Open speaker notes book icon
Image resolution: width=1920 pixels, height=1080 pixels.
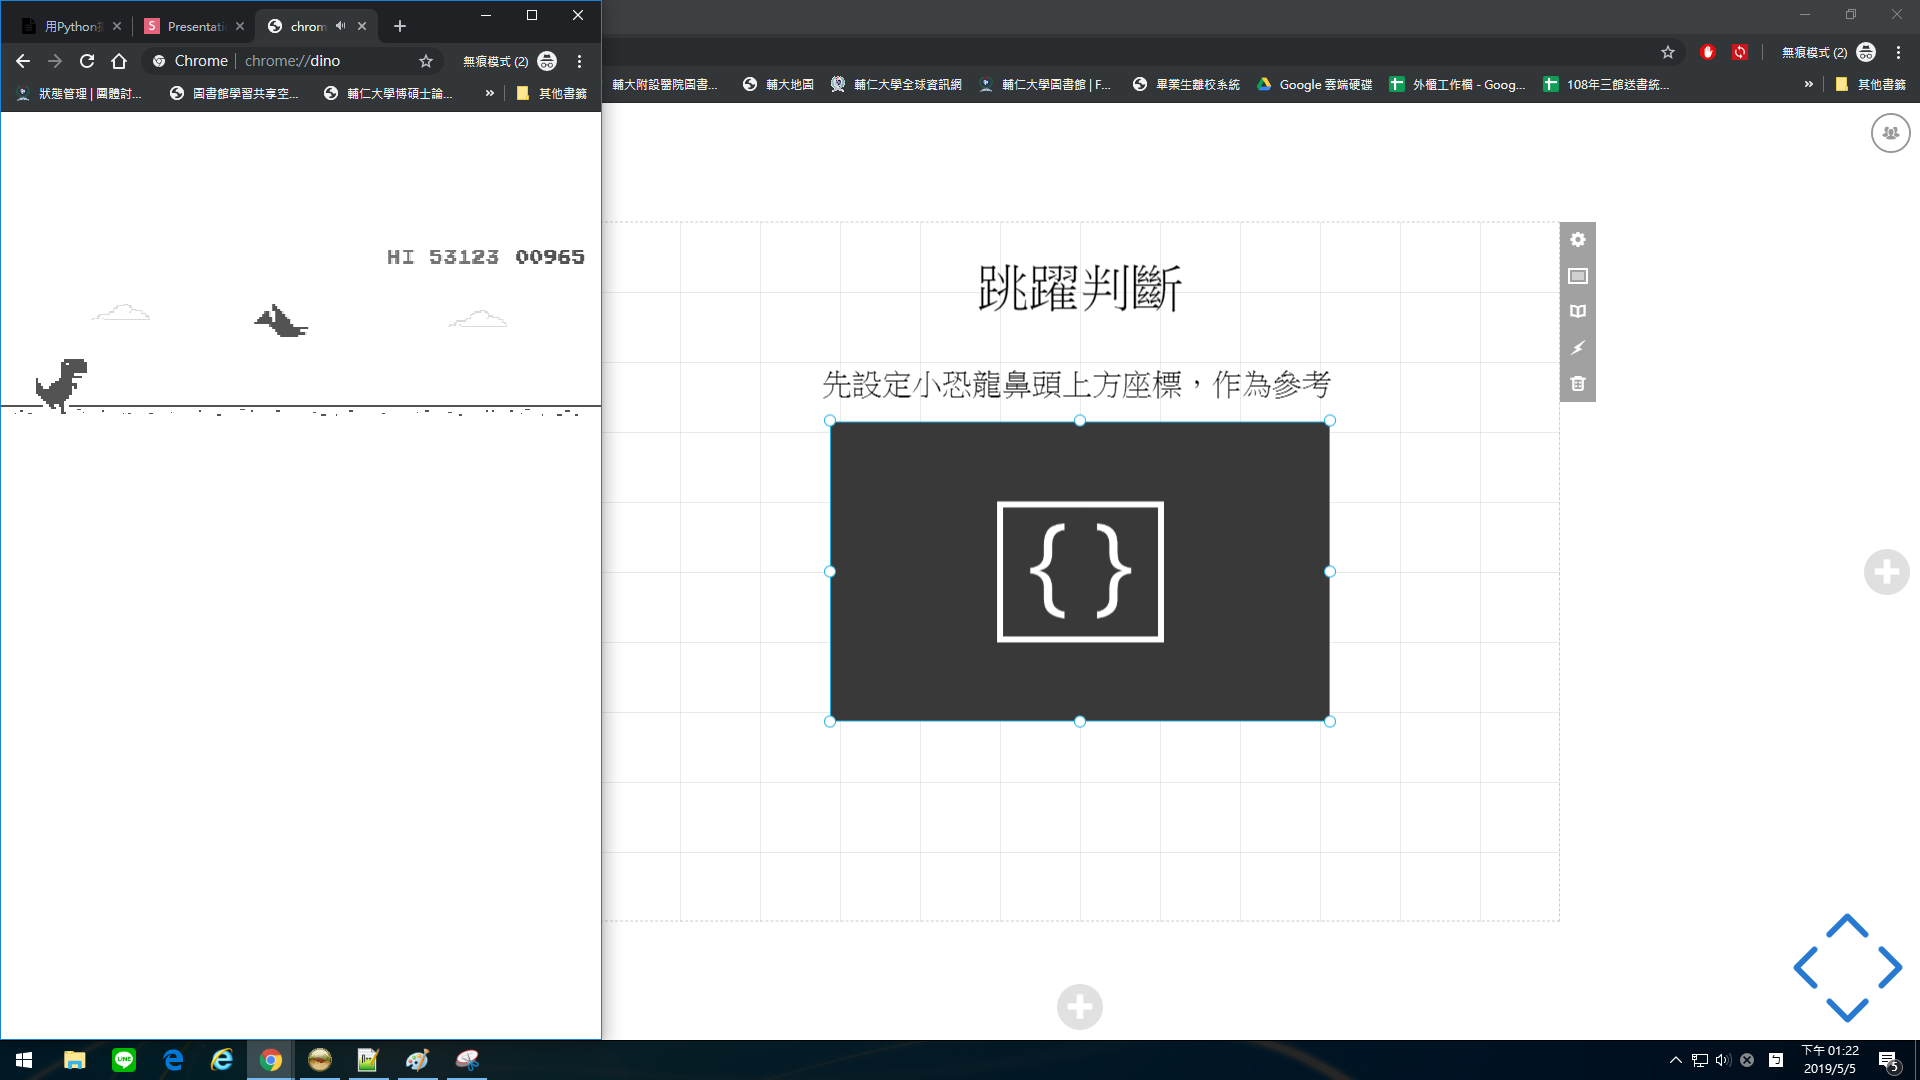coord(1577,312)
